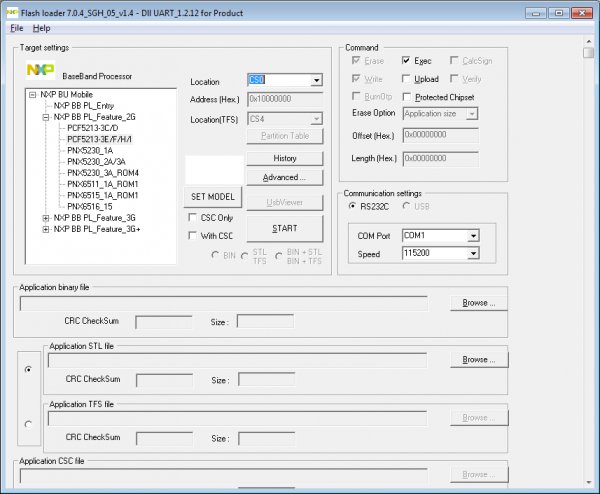The height and width of the screenshot is (494, 600).
Task: Open the File menu
Action: point(16,28)
